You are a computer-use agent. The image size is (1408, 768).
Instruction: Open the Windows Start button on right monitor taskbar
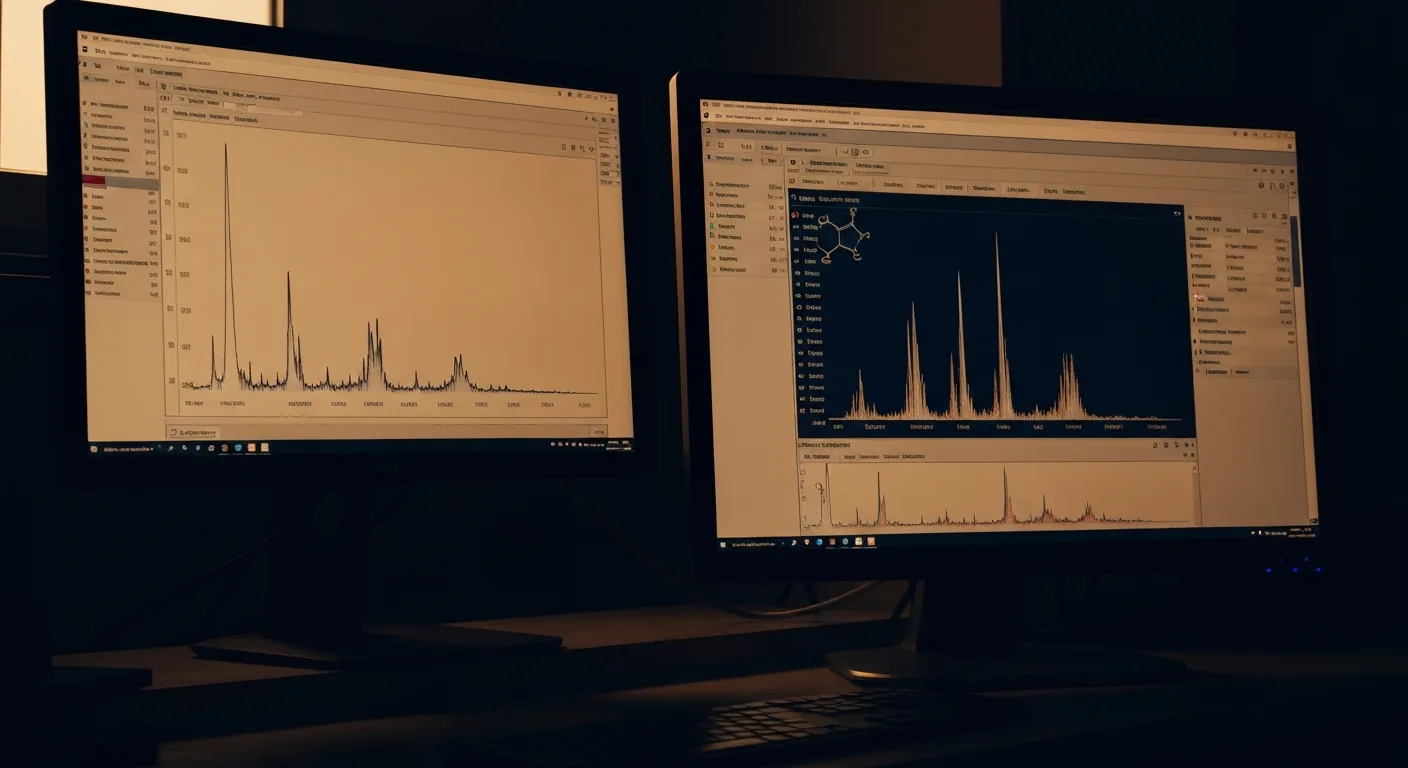[x=723, y=545]
